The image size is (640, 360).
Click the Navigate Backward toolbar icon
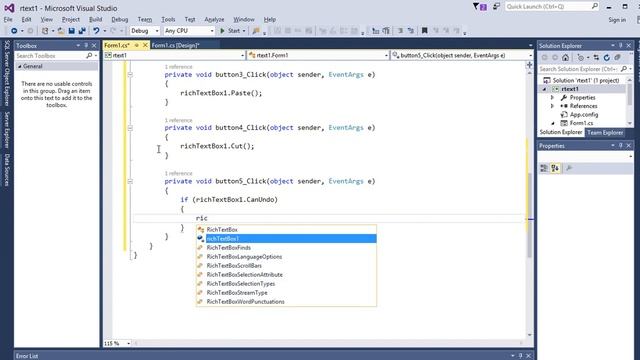point(14,31)
